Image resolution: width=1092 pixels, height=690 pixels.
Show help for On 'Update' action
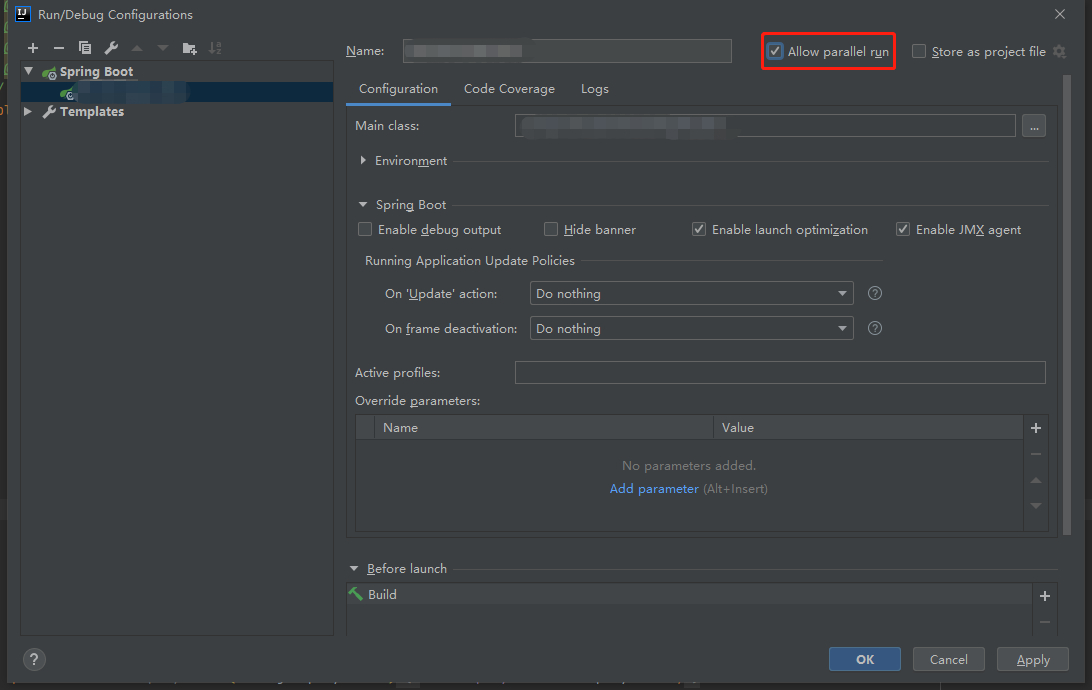[875, 293]
